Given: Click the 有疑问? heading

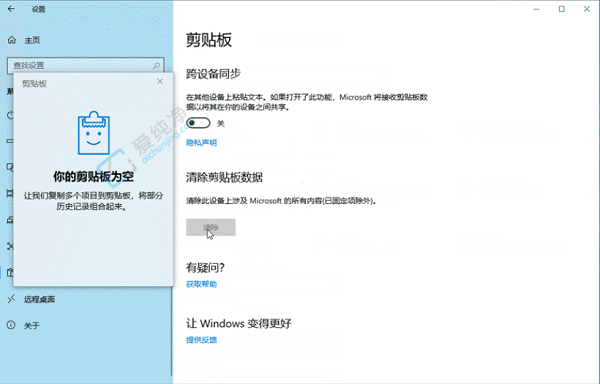Looking at the screenshot, I should pyautogui.click(x=205, y=268).
